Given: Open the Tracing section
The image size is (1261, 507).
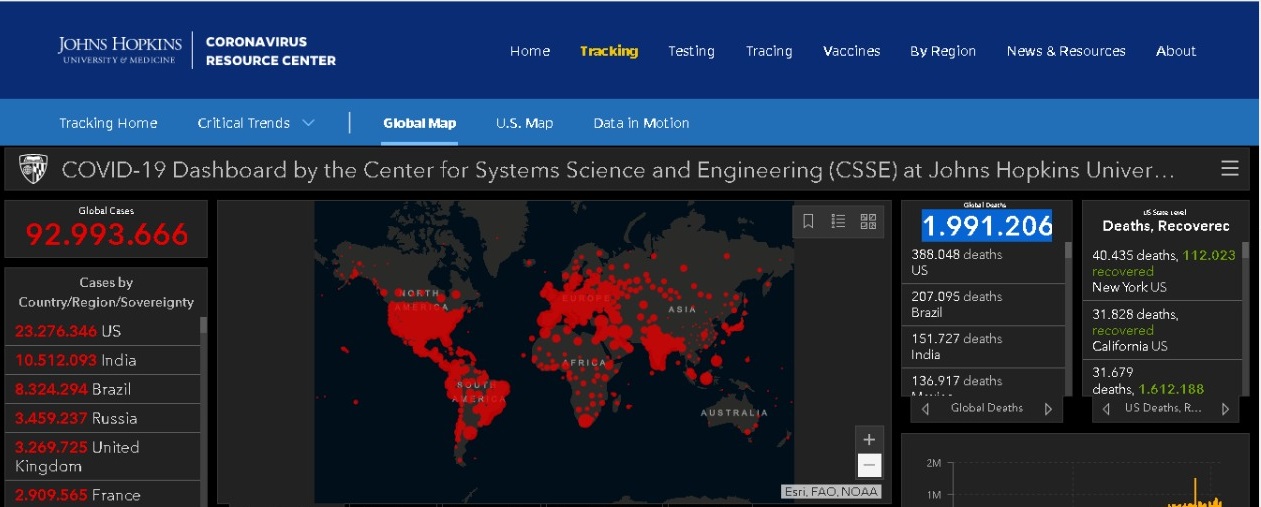Looking at the screenshot, I should click(x=769, y=51).
